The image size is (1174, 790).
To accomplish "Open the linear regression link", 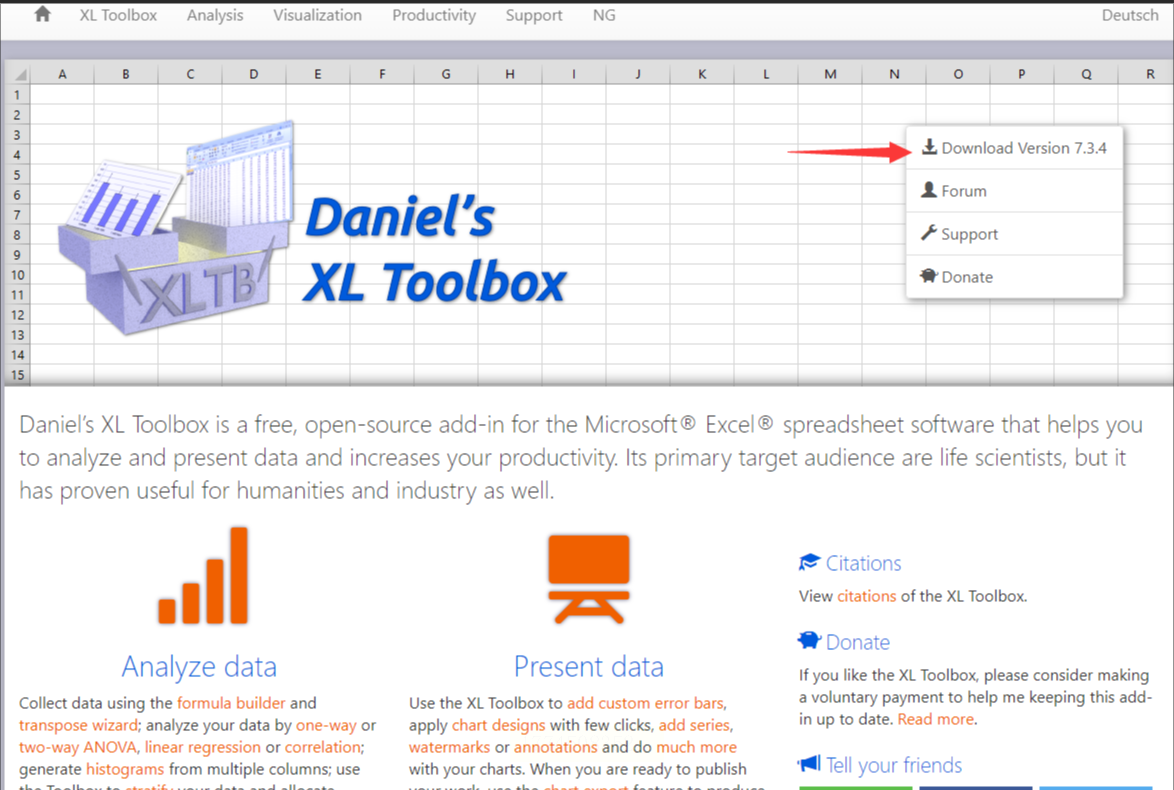I will pos(202,747).
